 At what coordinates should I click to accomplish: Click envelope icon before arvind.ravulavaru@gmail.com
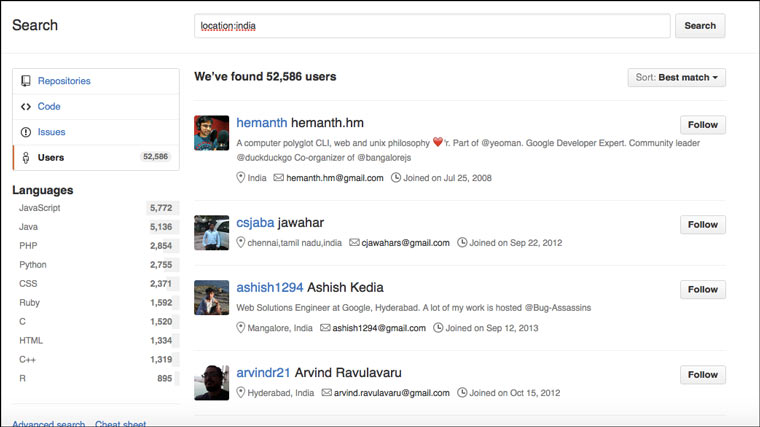coord(327,392)
